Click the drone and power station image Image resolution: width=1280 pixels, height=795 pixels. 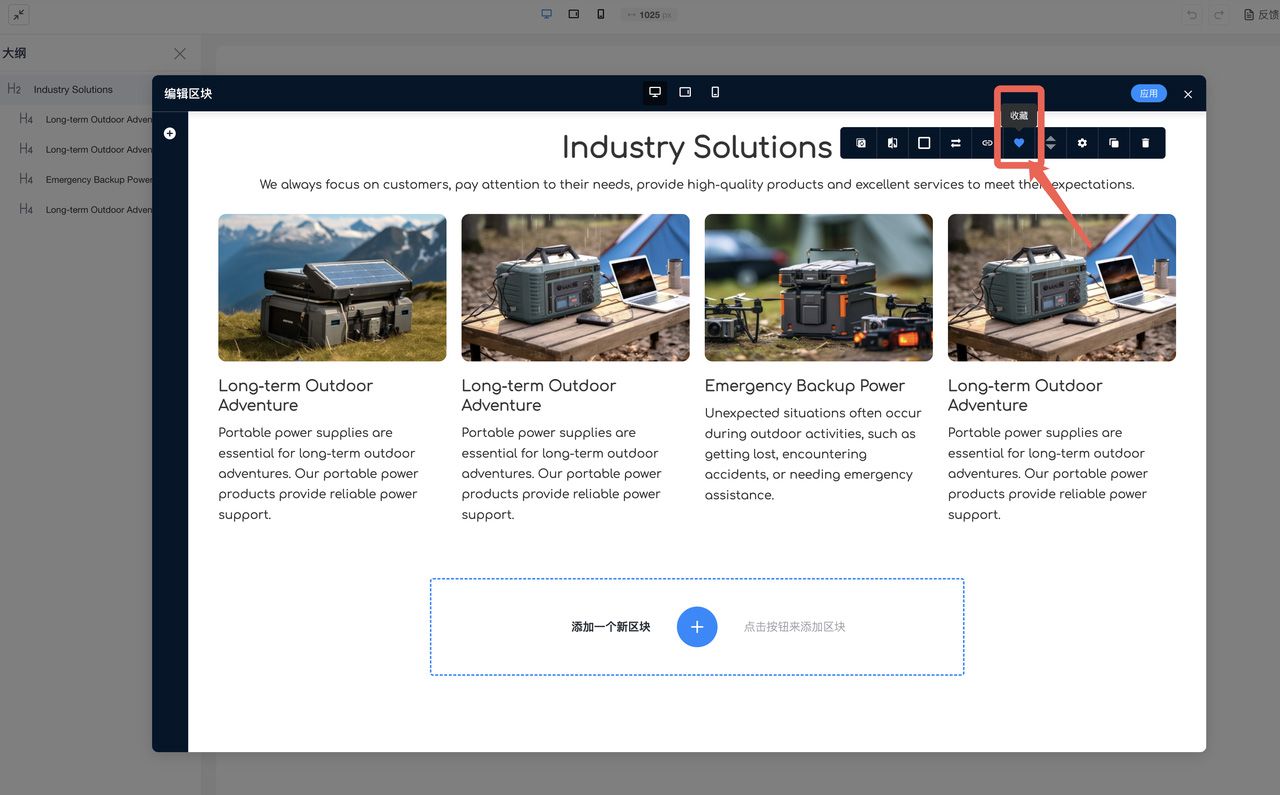819,288
